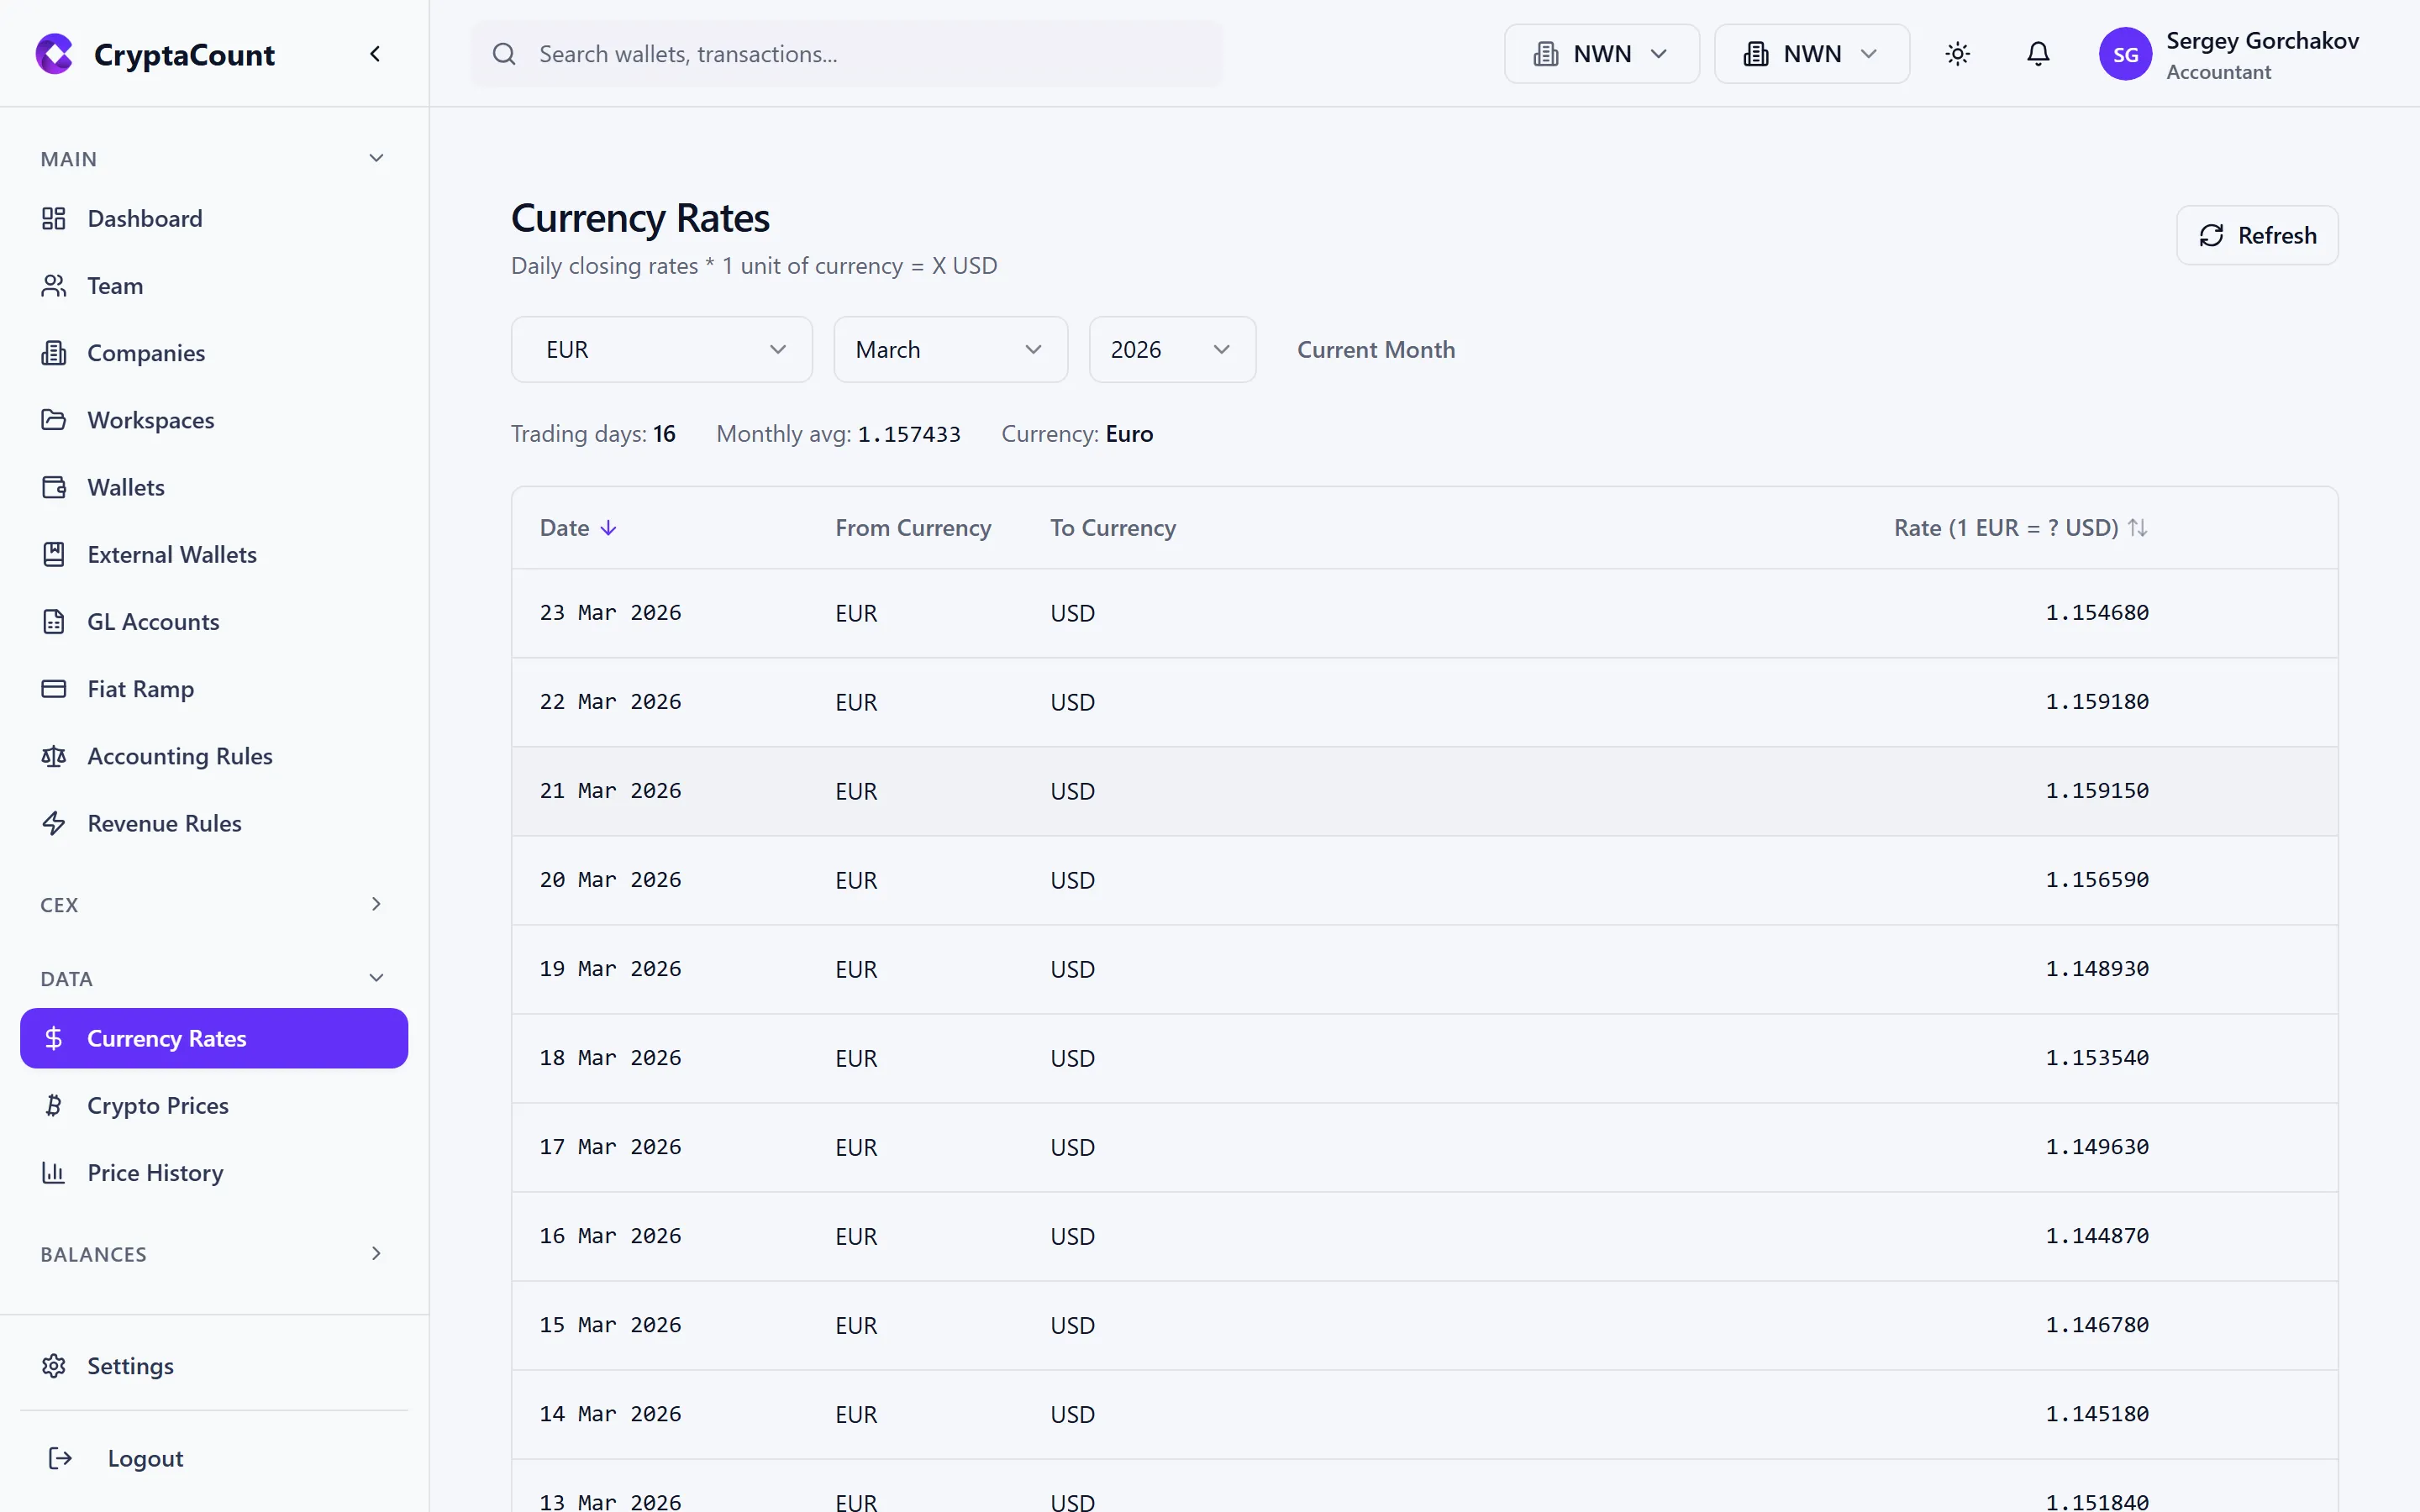Open the March month dropdown
The width and height of the screenshot is (2420, 1512).
point(950,350)
